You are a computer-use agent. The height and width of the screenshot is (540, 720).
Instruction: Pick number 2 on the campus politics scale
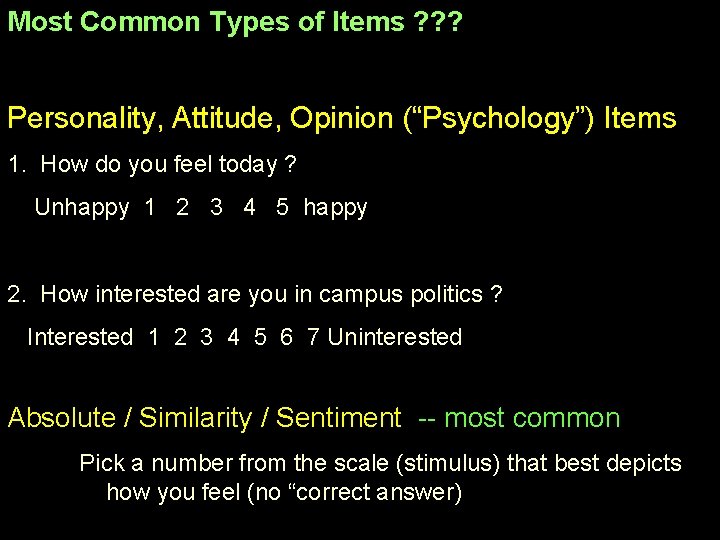tap(180, 338)
